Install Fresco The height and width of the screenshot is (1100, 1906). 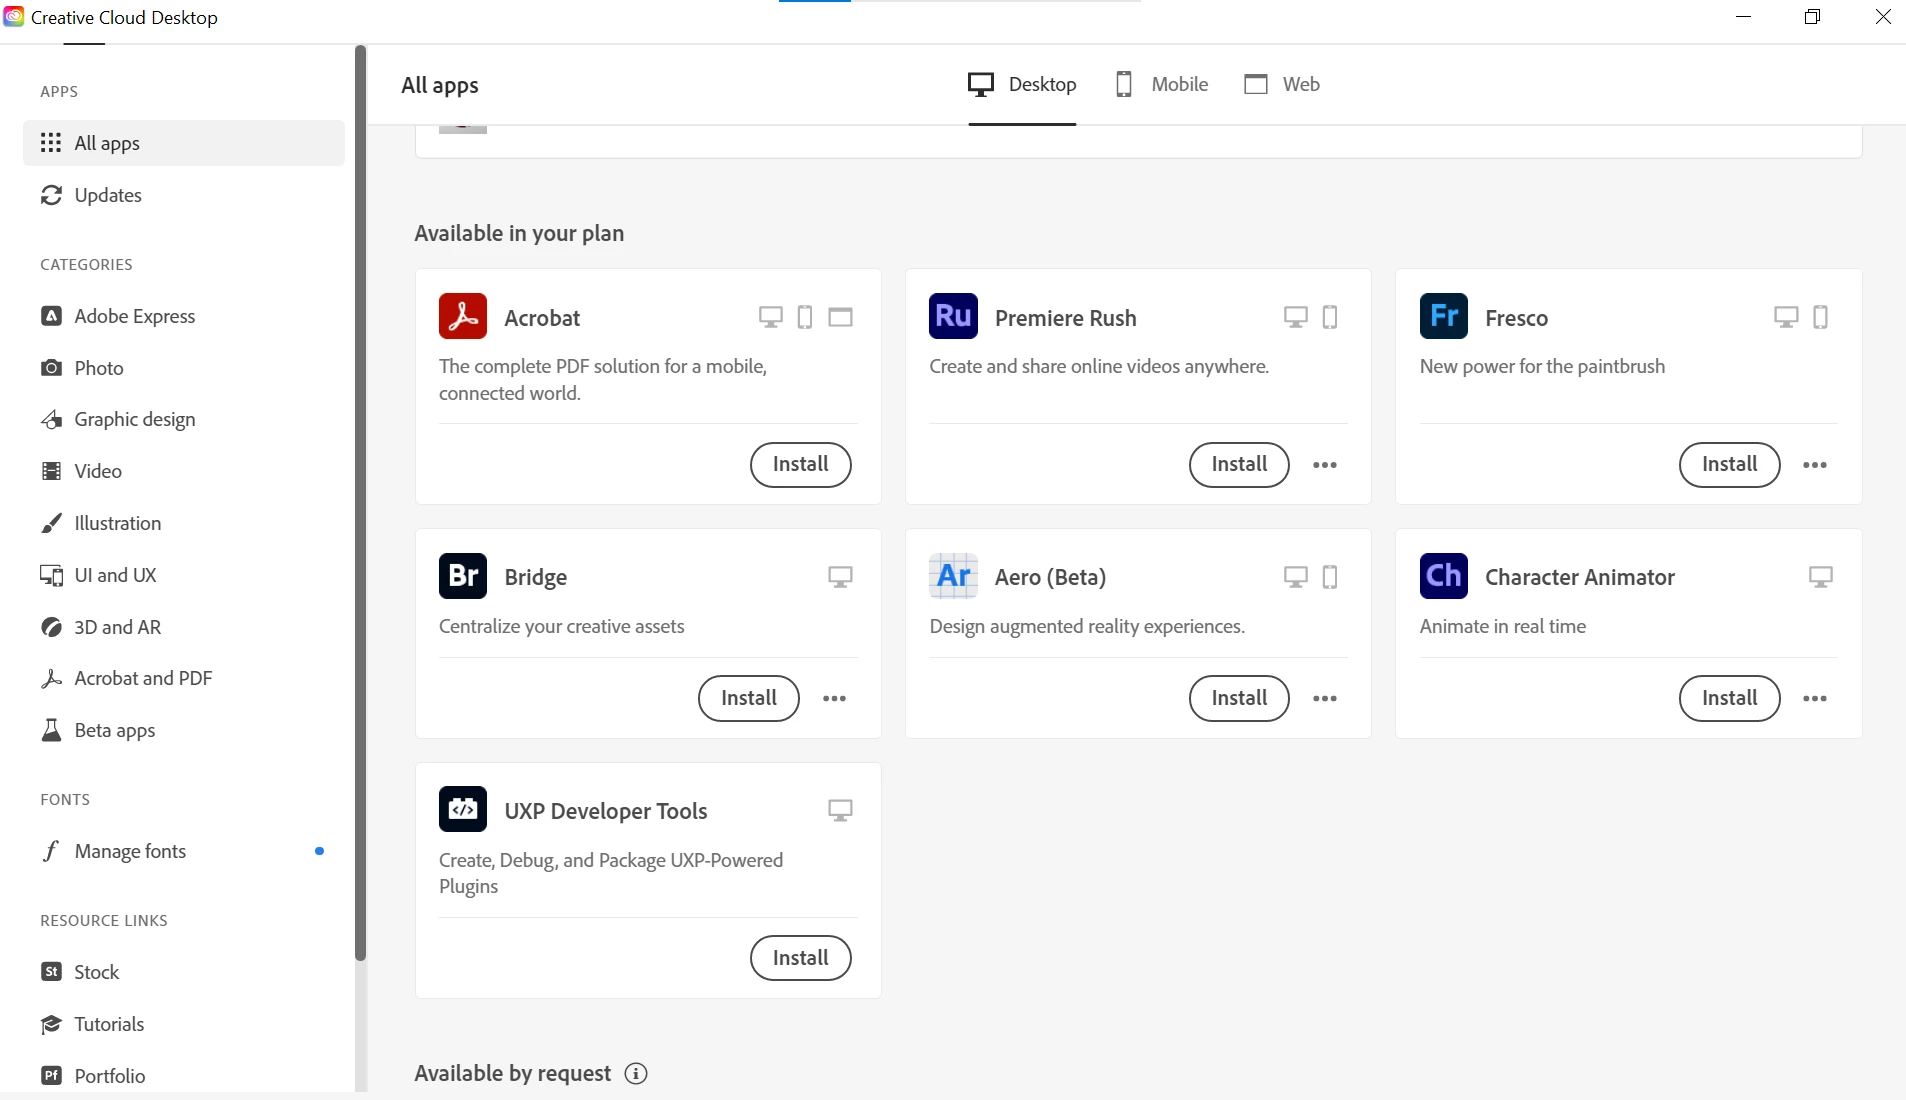click(1729, 465)
